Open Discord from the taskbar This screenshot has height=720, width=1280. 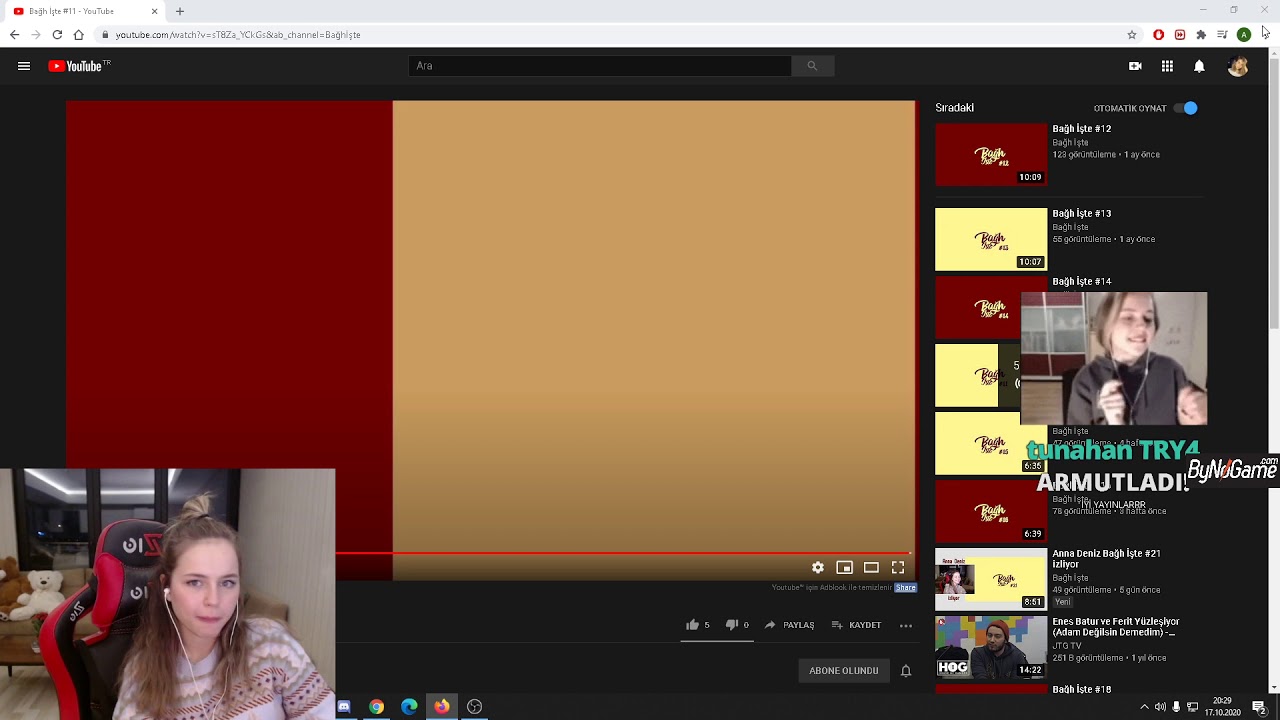(344, 707)
